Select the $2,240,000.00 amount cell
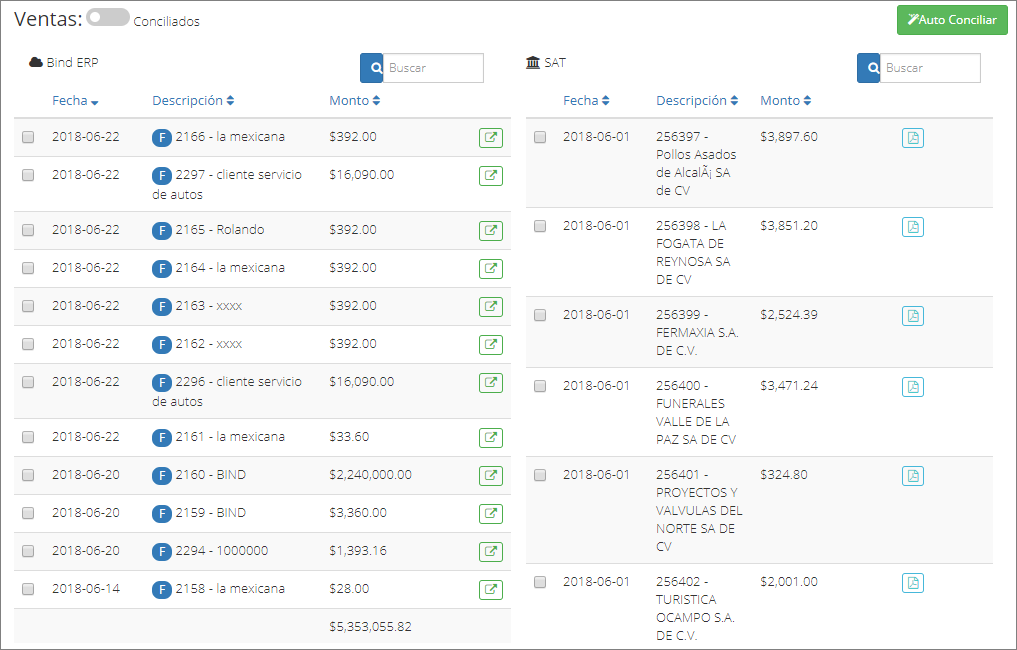 (370, 475)
